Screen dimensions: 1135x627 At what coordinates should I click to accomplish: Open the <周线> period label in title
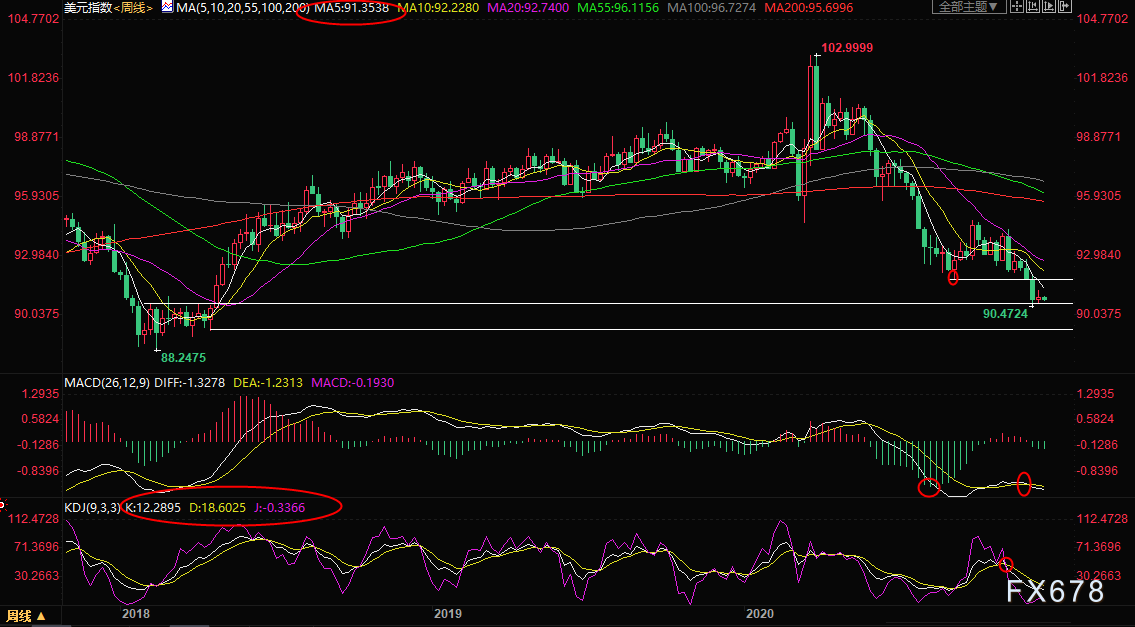[x=134, y=8]
